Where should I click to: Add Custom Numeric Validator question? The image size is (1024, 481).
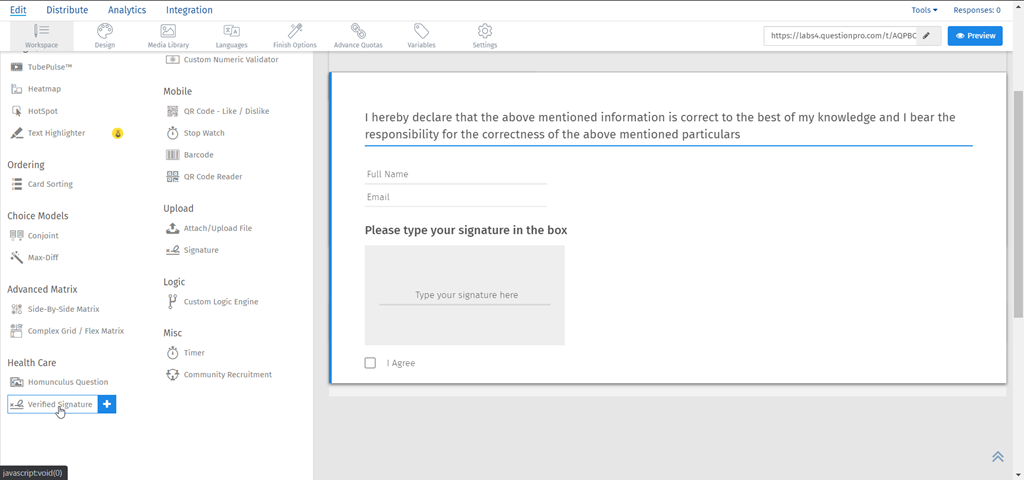tap(222, 59)
